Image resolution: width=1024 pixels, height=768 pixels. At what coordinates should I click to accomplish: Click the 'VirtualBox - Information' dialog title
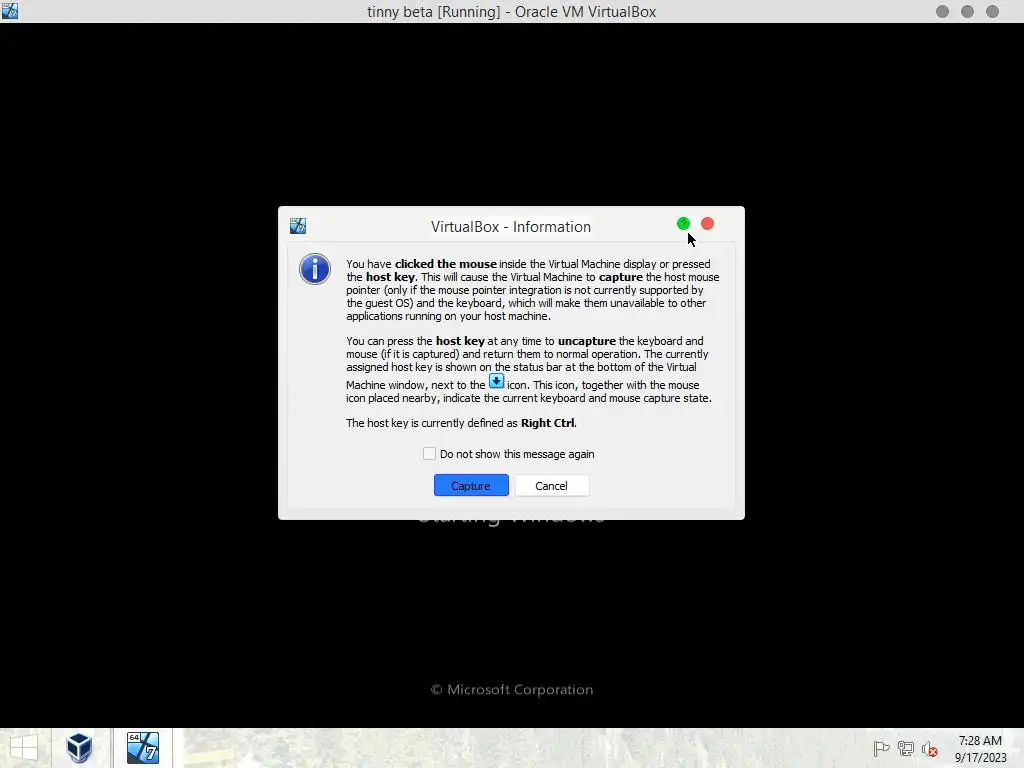coord(511,227)
